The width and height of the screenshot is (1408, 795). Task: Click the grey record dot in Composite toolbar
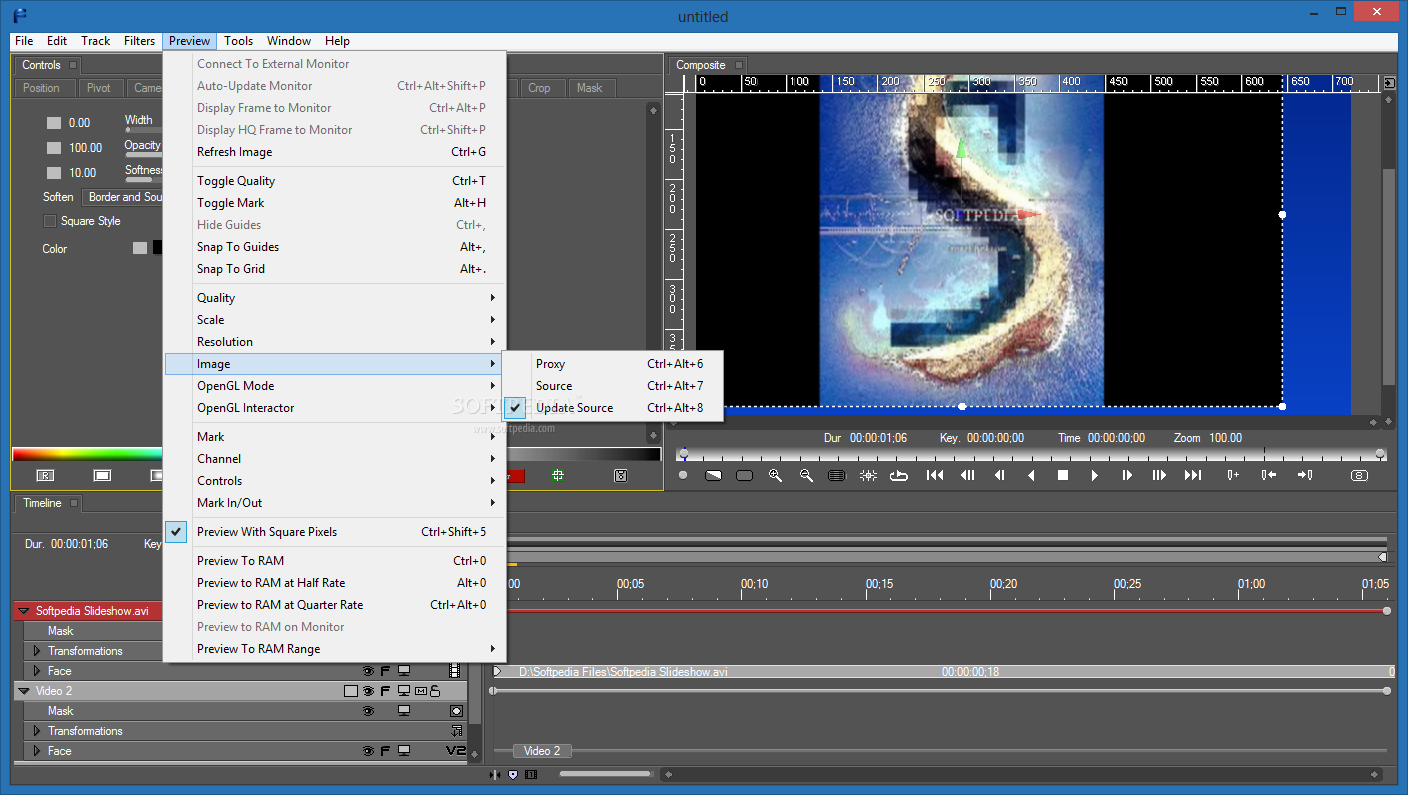683,476
